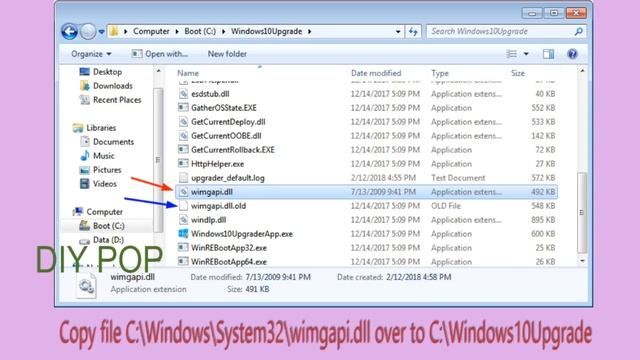Image resolution: width=640 pixels, height=360 pixels.
Task: Open the Organize menu
Action: [91, 54]
